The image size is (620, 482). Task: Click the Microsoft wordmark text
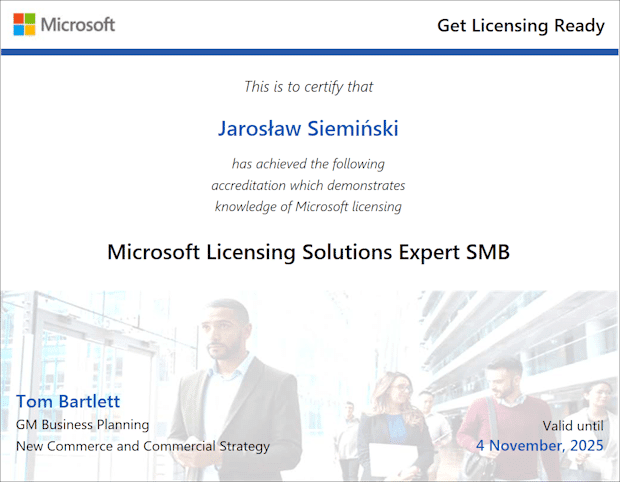click(78, 25)
